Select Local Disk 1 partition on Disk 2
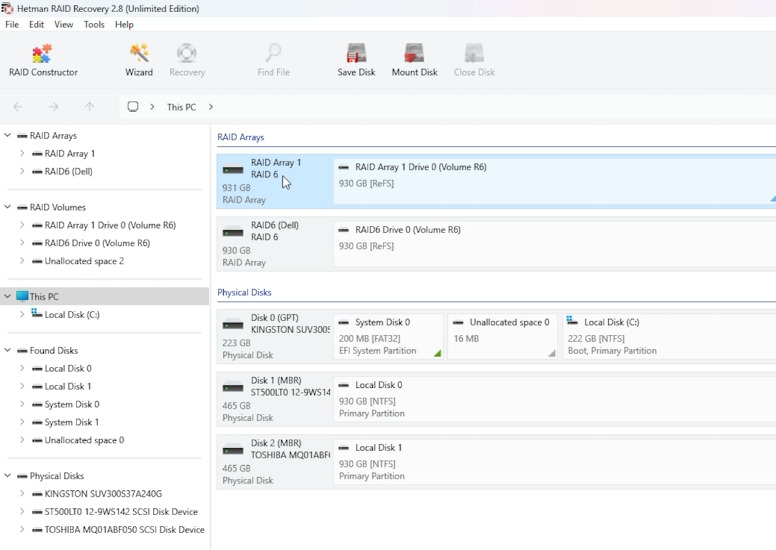776x550 pixels. [x=555, y=462]
